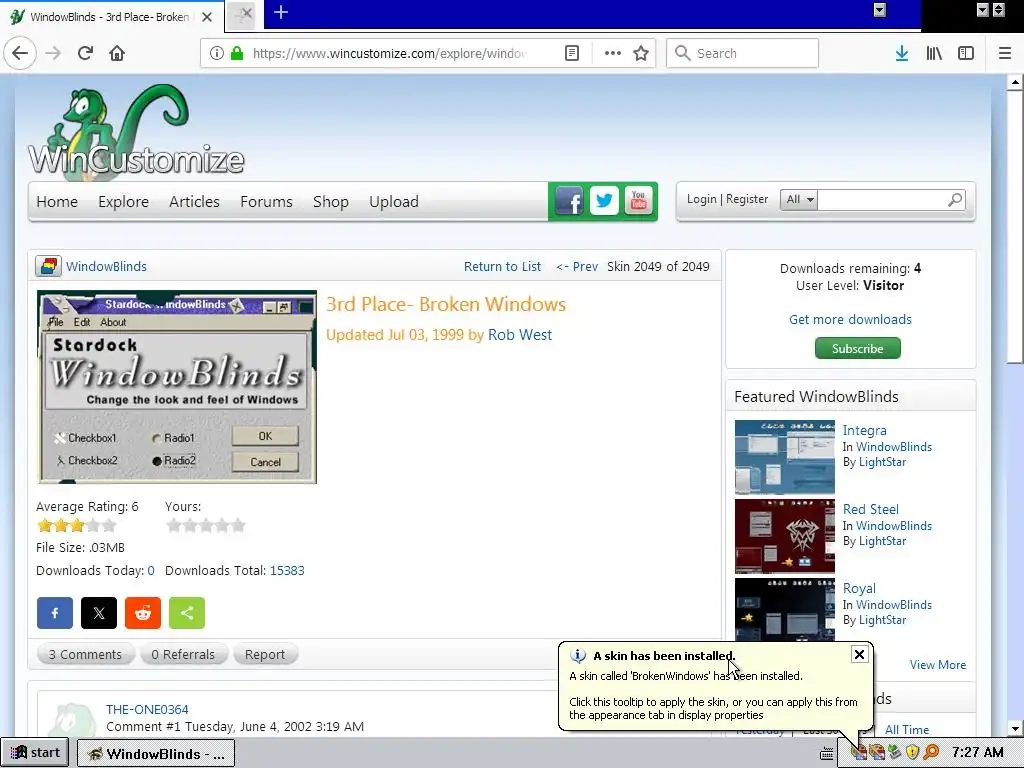Click the WindowBlinds breadcrumb link

click(x=106, y=266)
